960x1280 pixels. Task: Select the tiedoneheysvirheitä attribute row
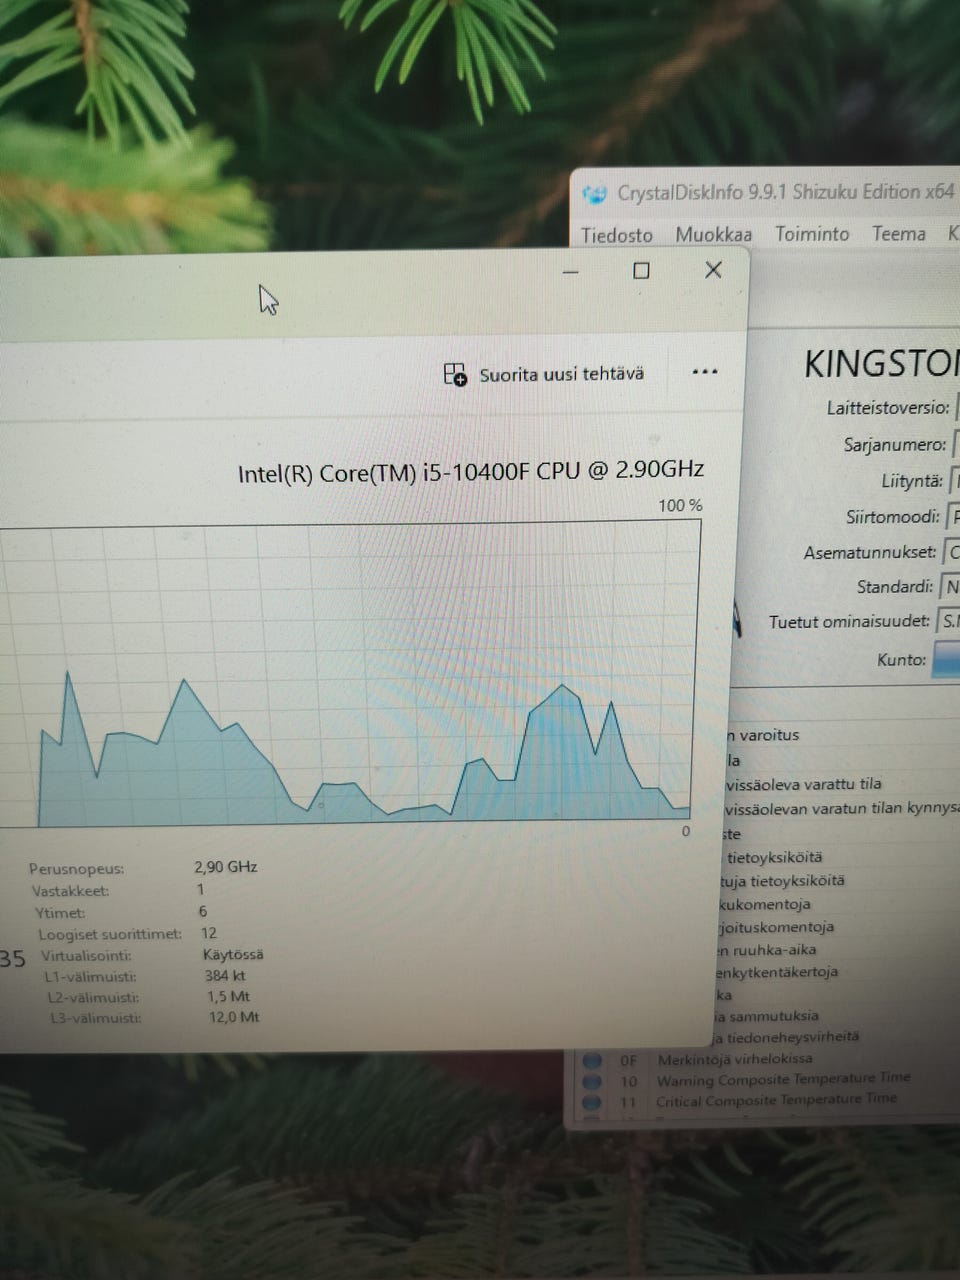(838, 1037)
